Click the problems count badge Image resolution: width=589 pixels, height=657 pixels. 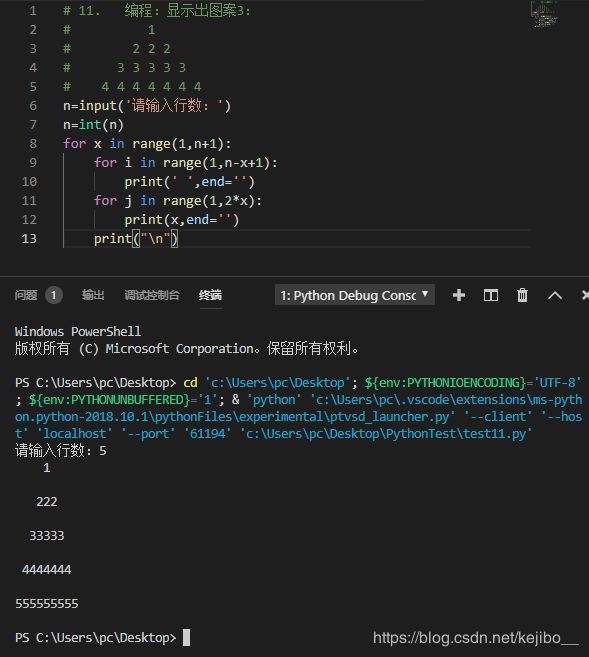tap(53, 295)
